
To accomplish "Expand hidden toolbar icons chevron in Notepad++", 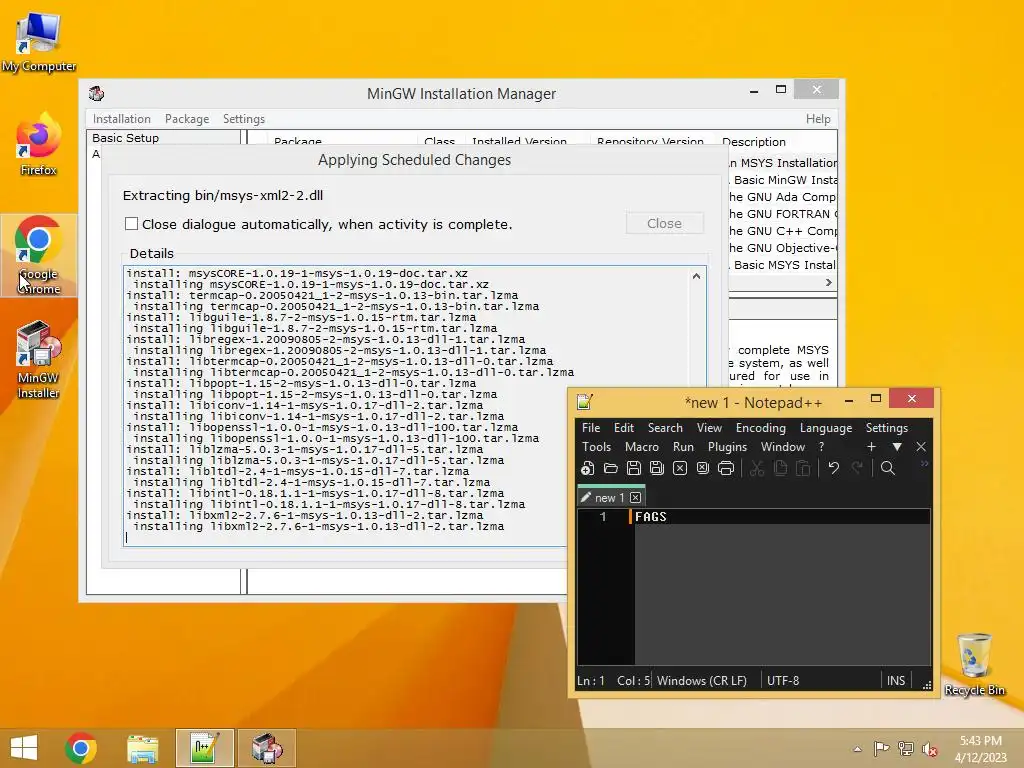I will [x=924, y=464].
